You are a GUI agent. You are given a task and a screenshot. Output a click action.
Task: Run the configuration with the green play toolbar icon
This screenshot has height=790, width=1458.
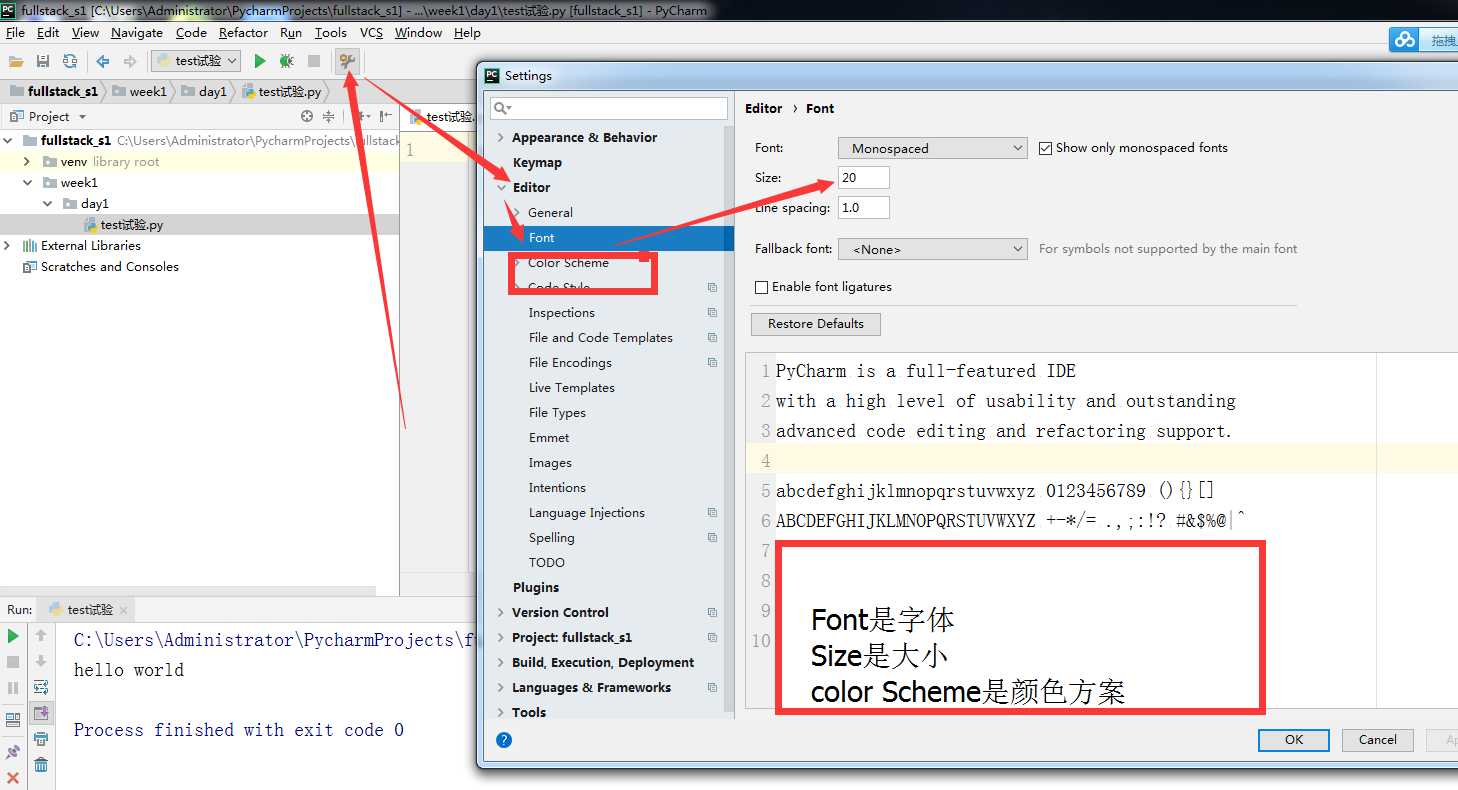260,61
